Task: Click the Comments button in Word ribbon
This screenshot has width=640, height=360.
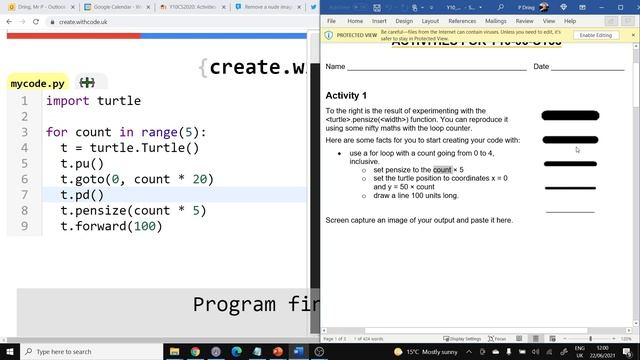Action: (628, 21)
